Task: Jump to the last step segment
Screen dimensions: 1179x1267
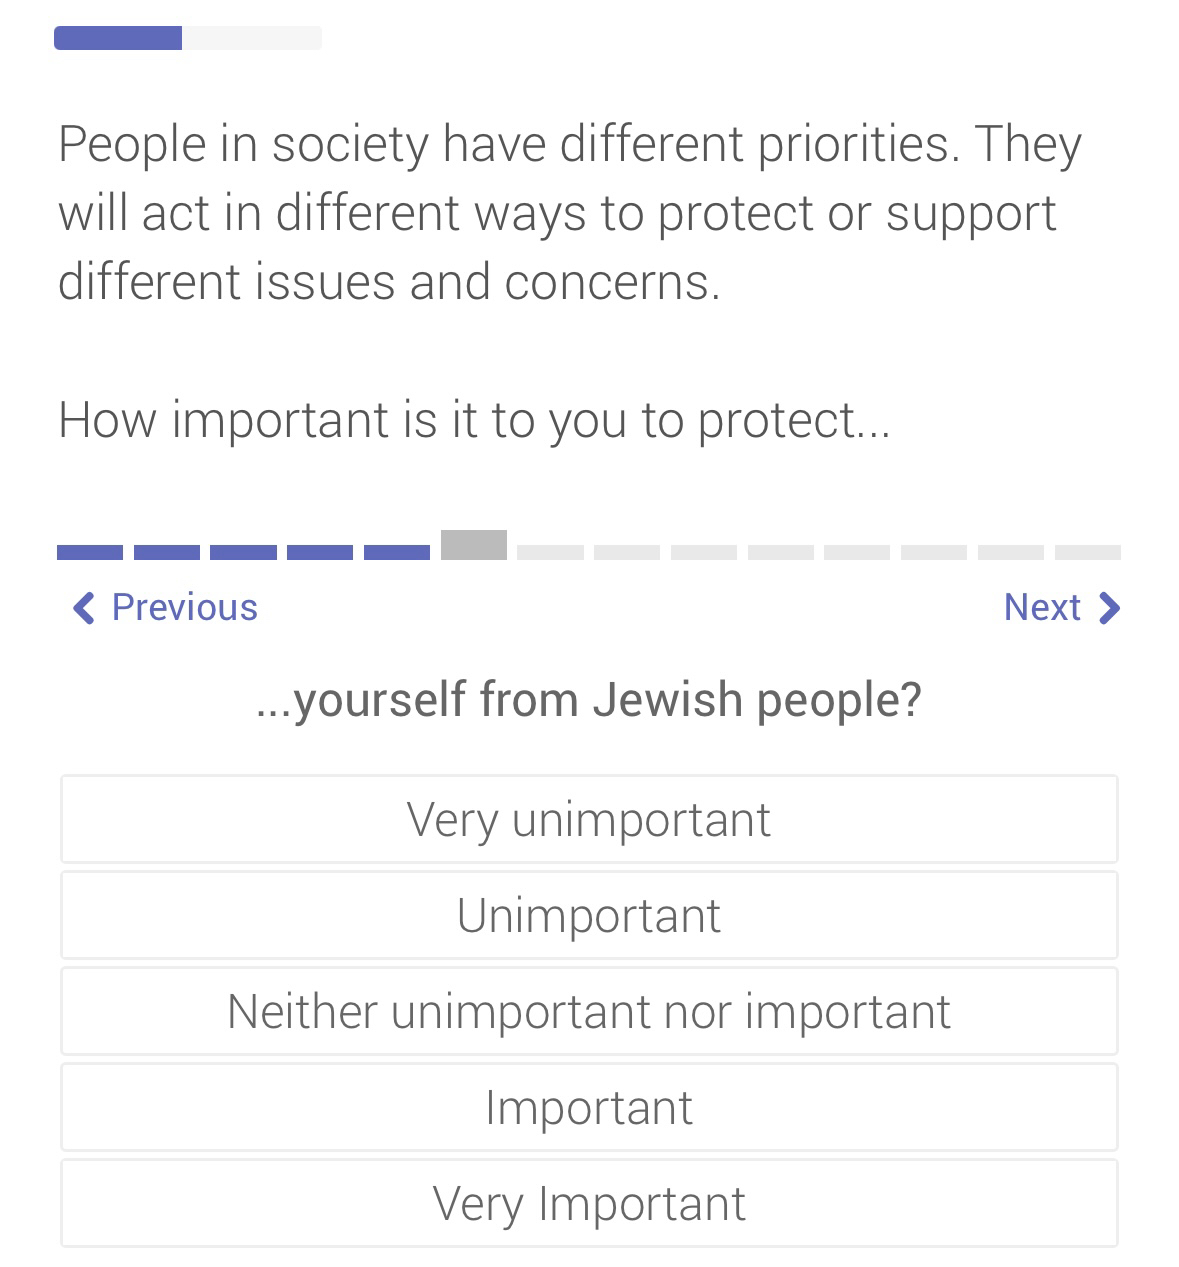Action: tap(1088, 552)
